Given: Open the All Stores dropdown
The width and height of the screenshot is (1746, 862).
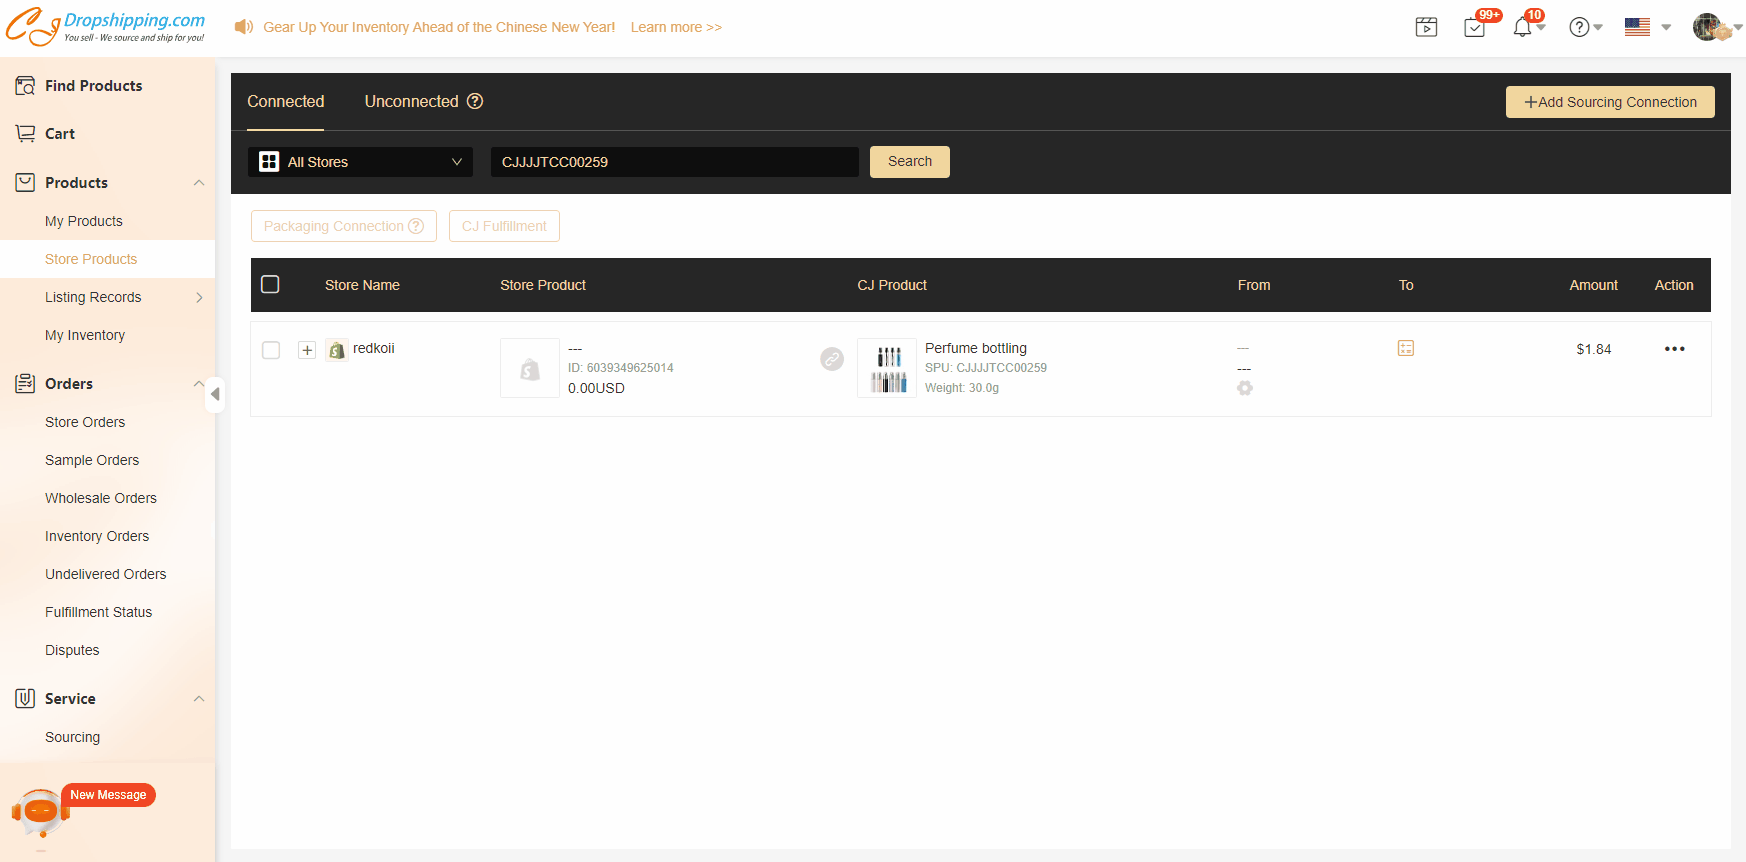Looking at the screenshot, I should pyautogui.click(x=360, y=162).
